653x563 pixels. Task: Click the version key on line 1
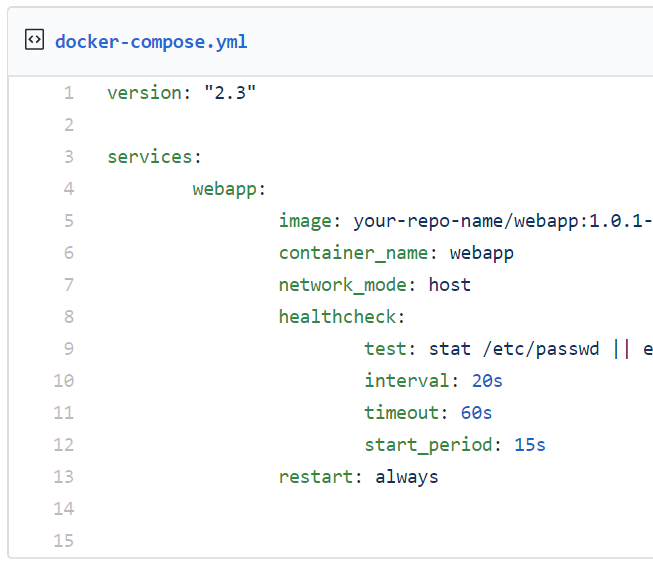pos(144,92)
